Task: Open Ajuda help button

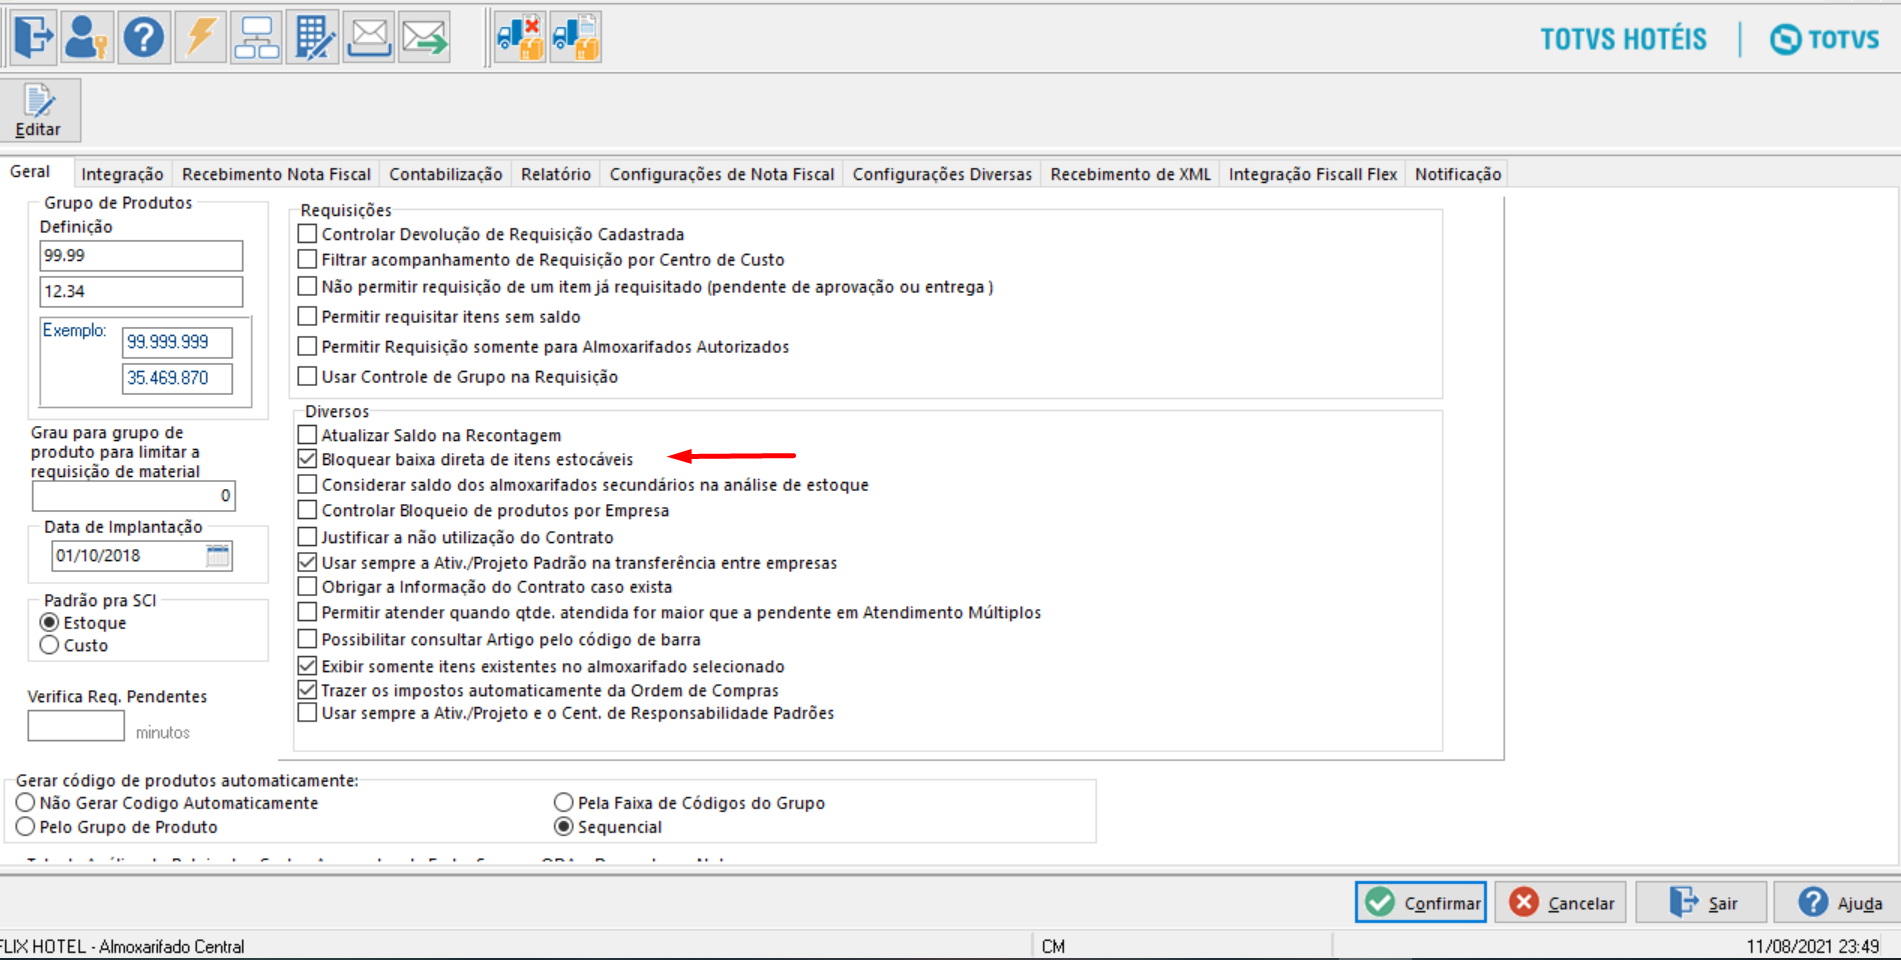Action: 1838,903
